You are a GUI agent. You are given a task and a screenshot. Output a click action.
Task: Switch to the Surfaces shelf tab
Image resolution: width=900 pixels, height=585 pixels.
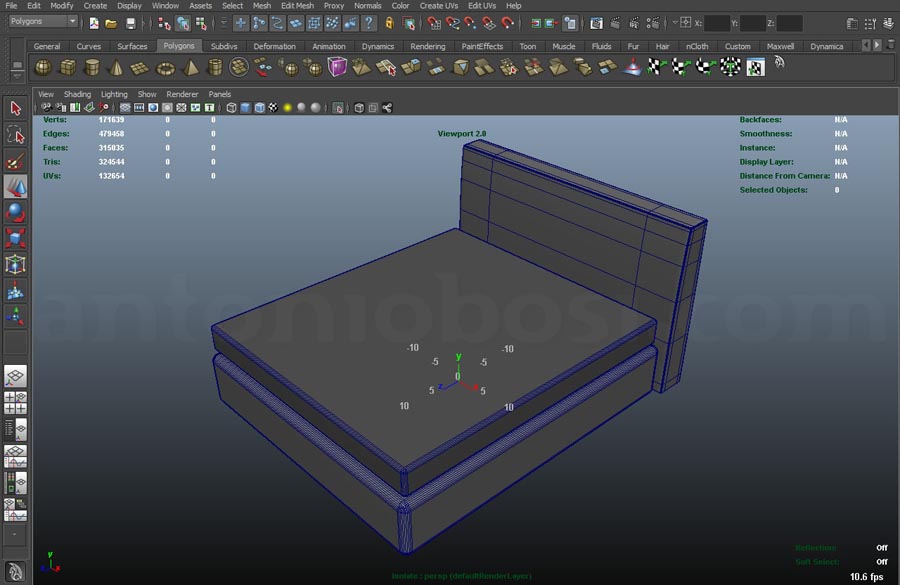point(132,46)
